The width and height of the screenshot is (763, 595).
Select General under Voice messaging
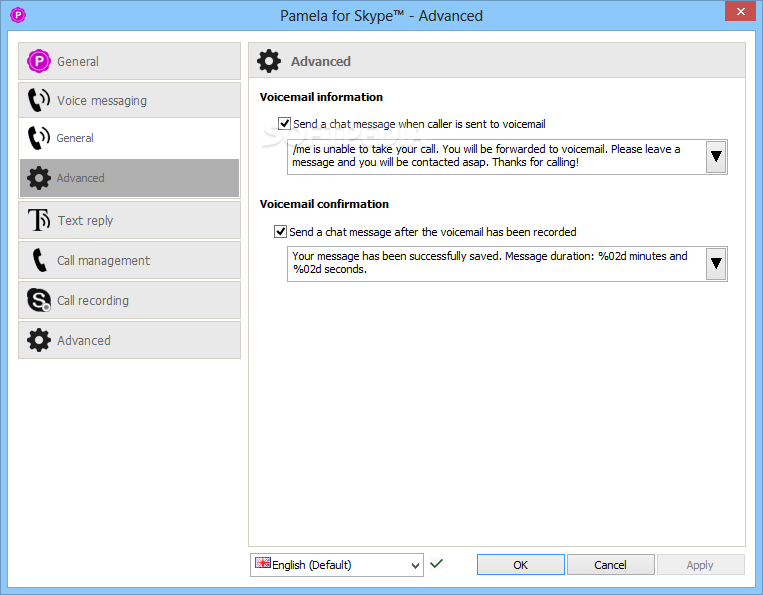pos(129,138)
